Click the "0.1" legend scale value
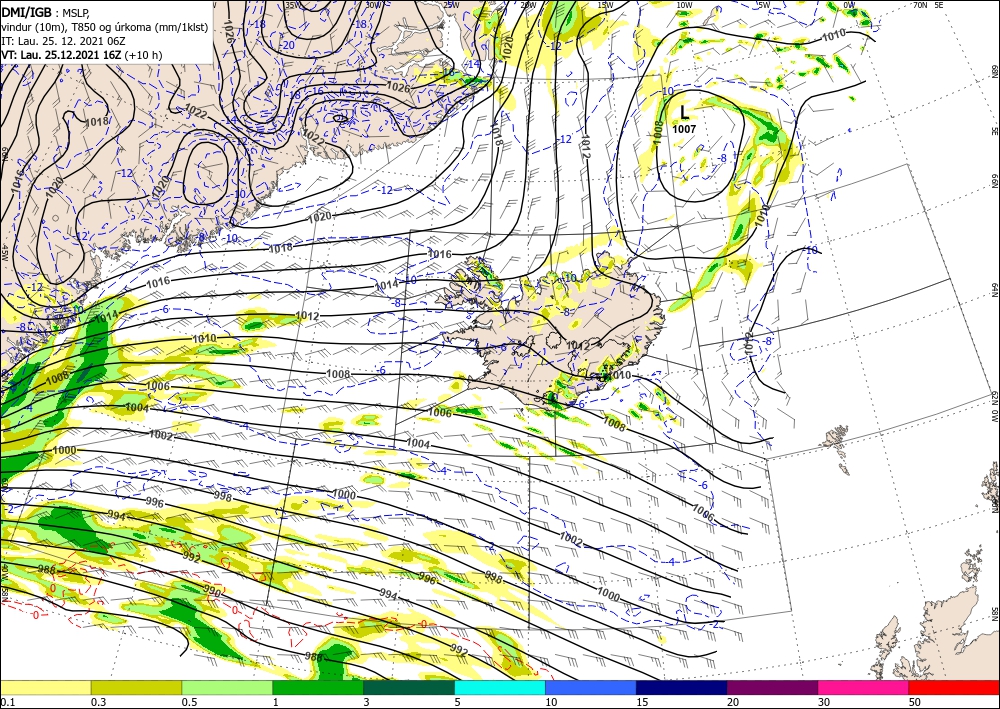Viewport: 1000px width, 709px height. (x=7, y=702)
